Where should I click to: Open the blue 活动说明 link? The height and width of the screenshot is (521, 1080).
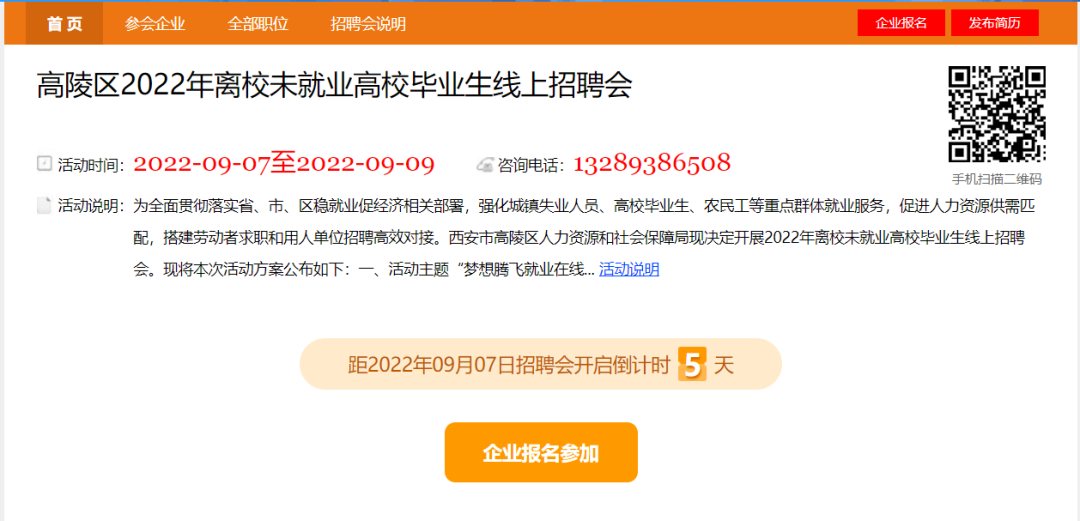pos(629,269)
